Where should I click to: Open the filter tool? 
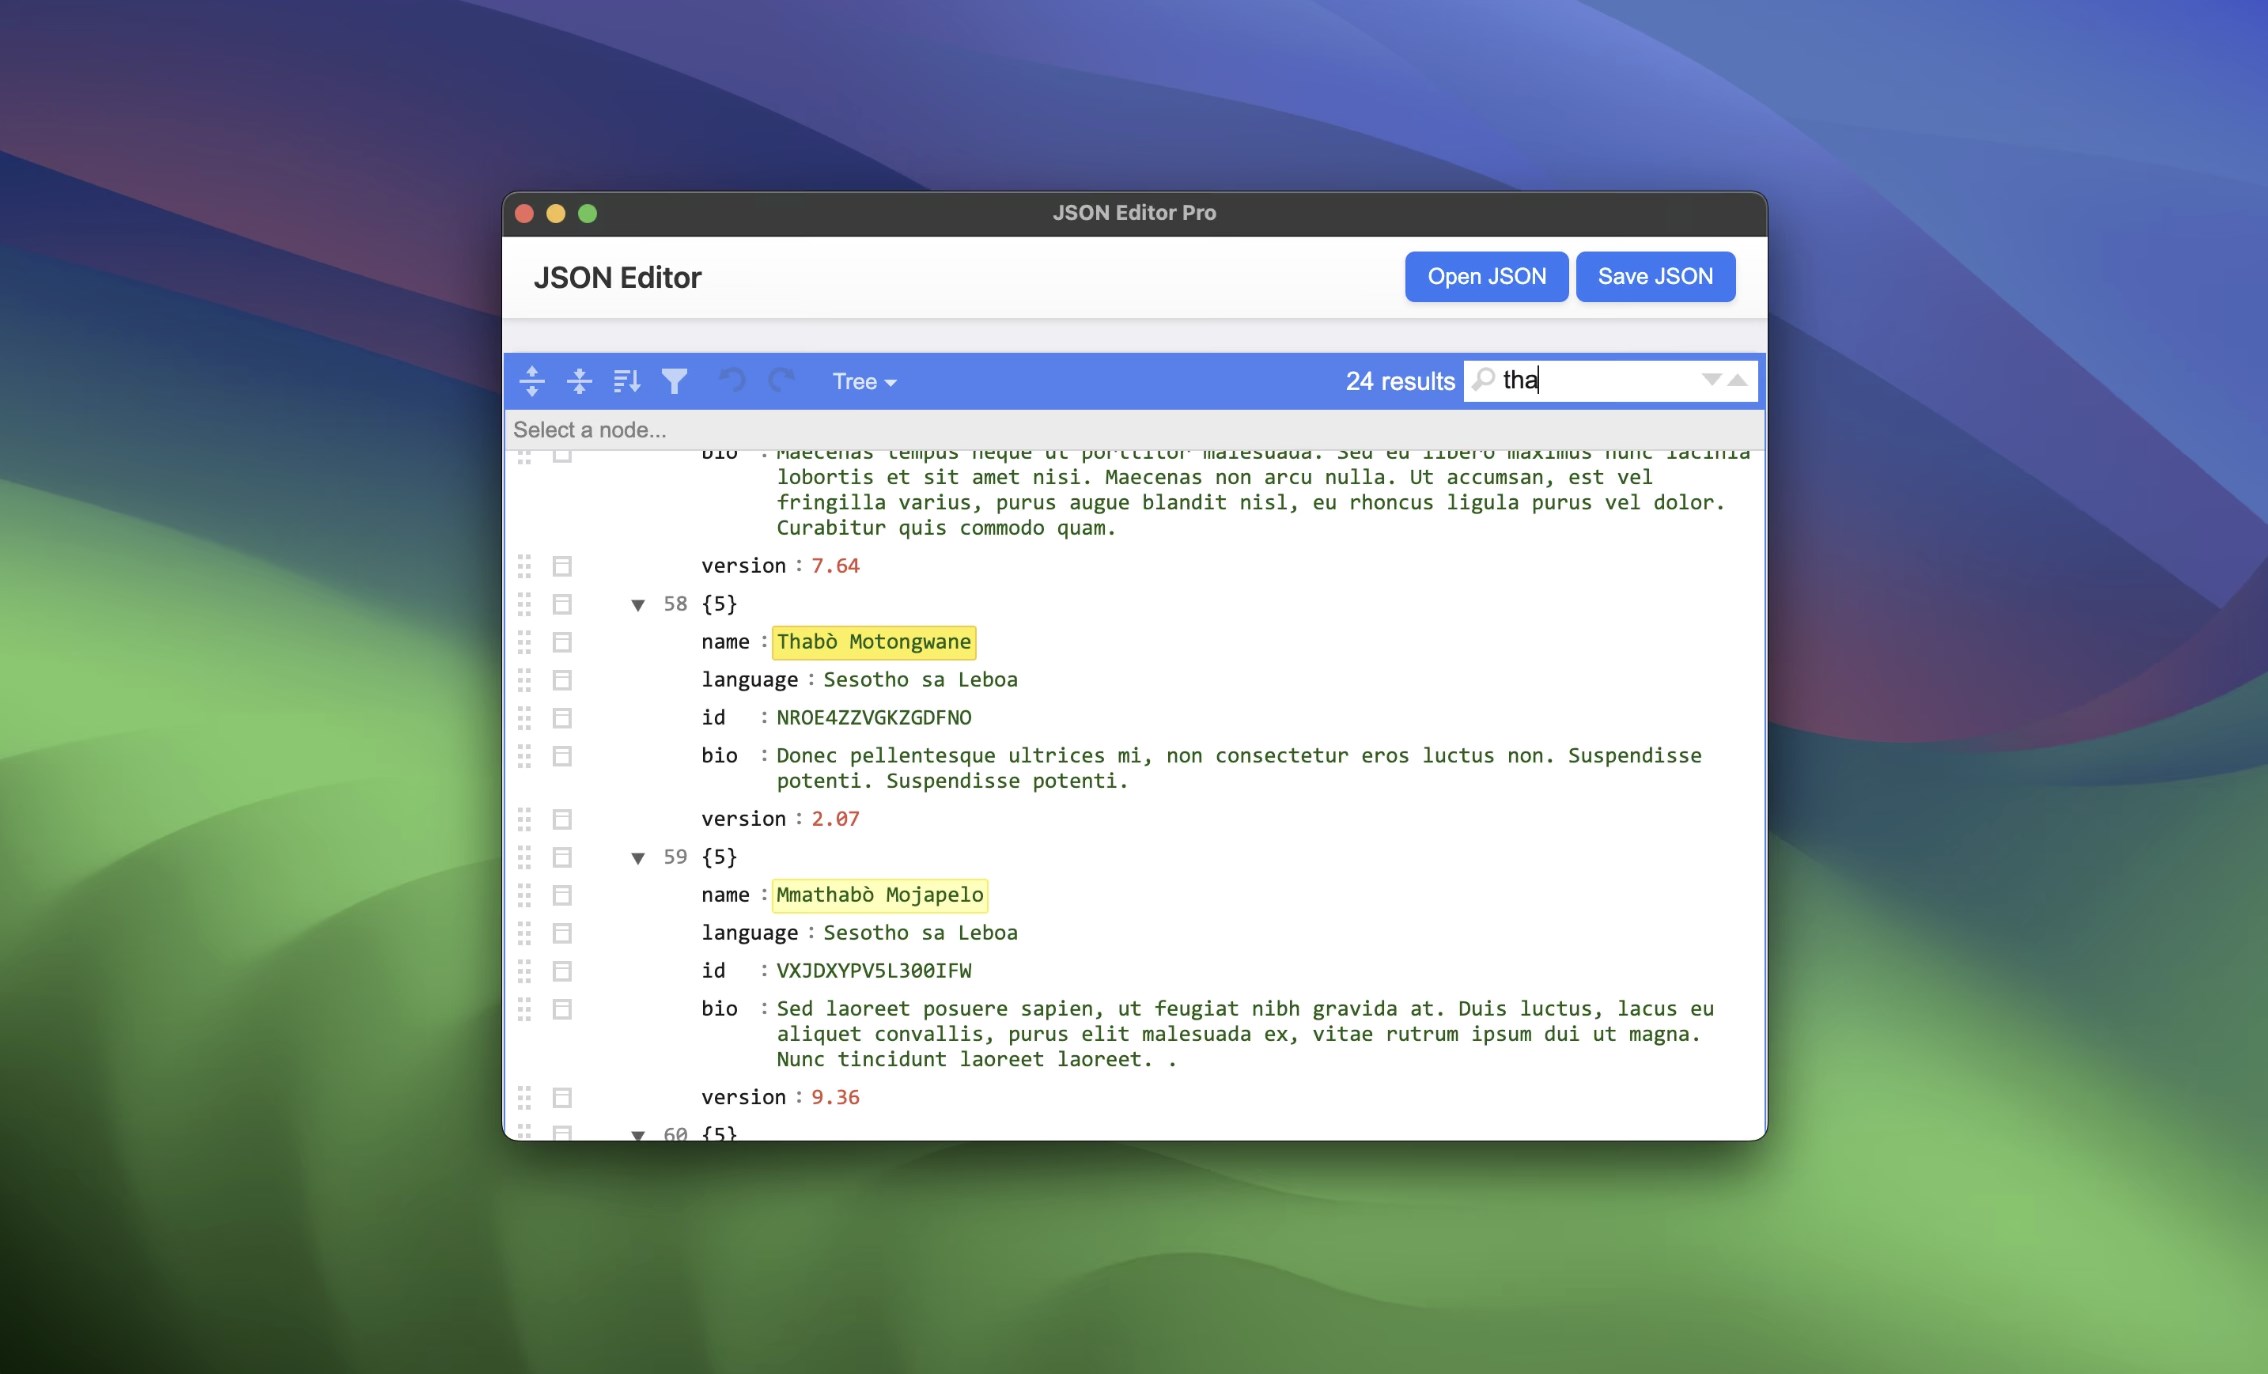(x=675, y=381)
